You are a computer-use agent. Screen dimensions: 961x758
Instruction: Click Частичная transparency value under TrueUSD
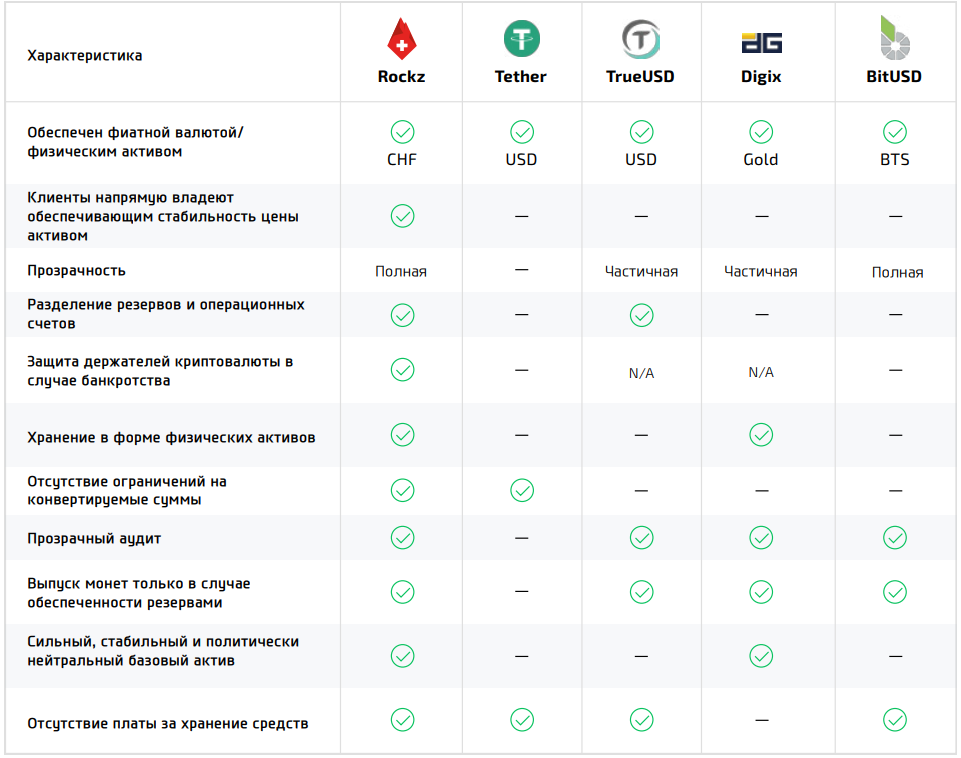pyautogui.click(x=641, y=271)
